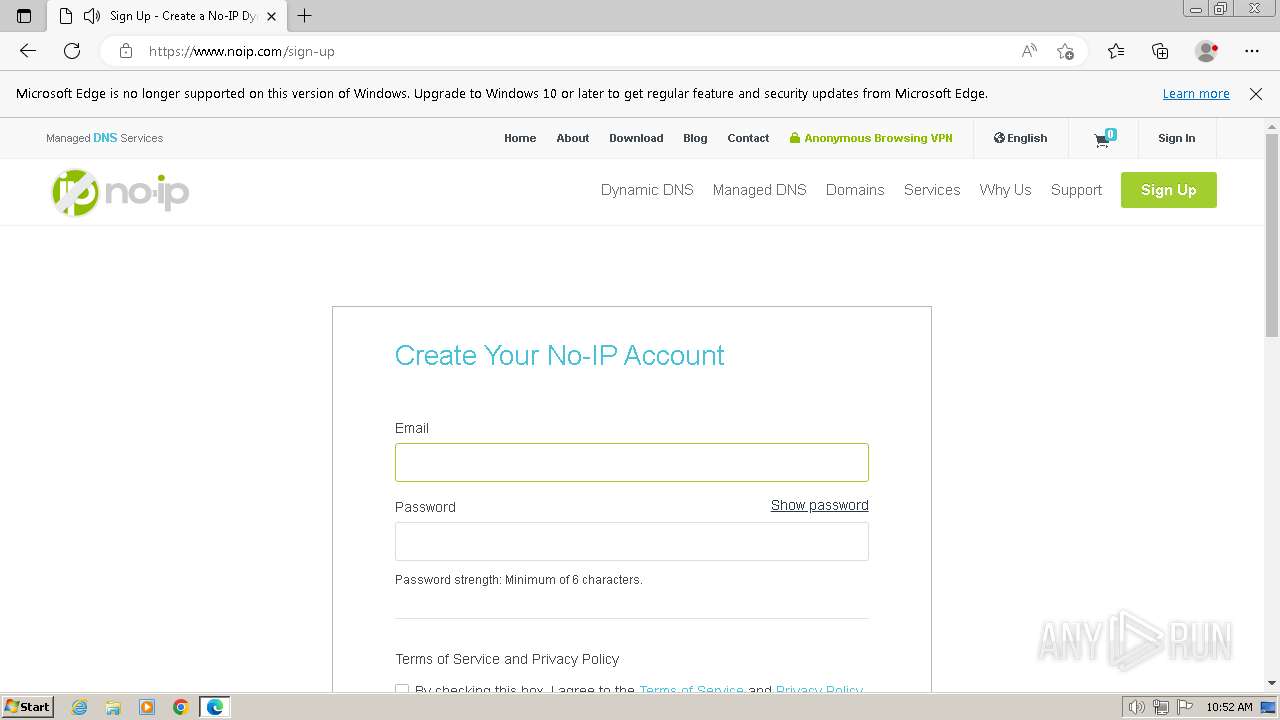The height and width of the screenshot is (720, 1280).
Task: Open the Download link
Action: click(636, 138)
